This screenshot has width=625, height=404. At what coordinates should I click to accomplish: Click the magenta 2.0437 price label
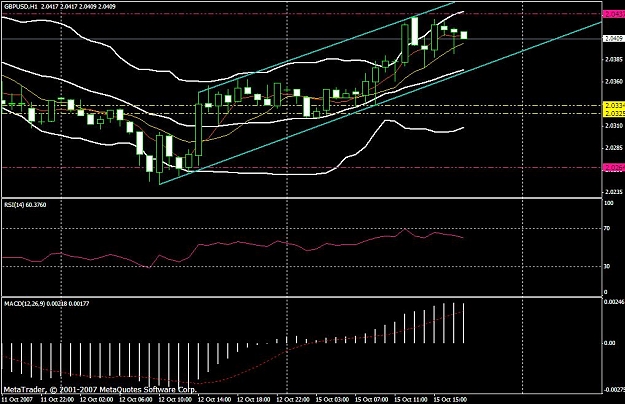[x=614, y=14]
